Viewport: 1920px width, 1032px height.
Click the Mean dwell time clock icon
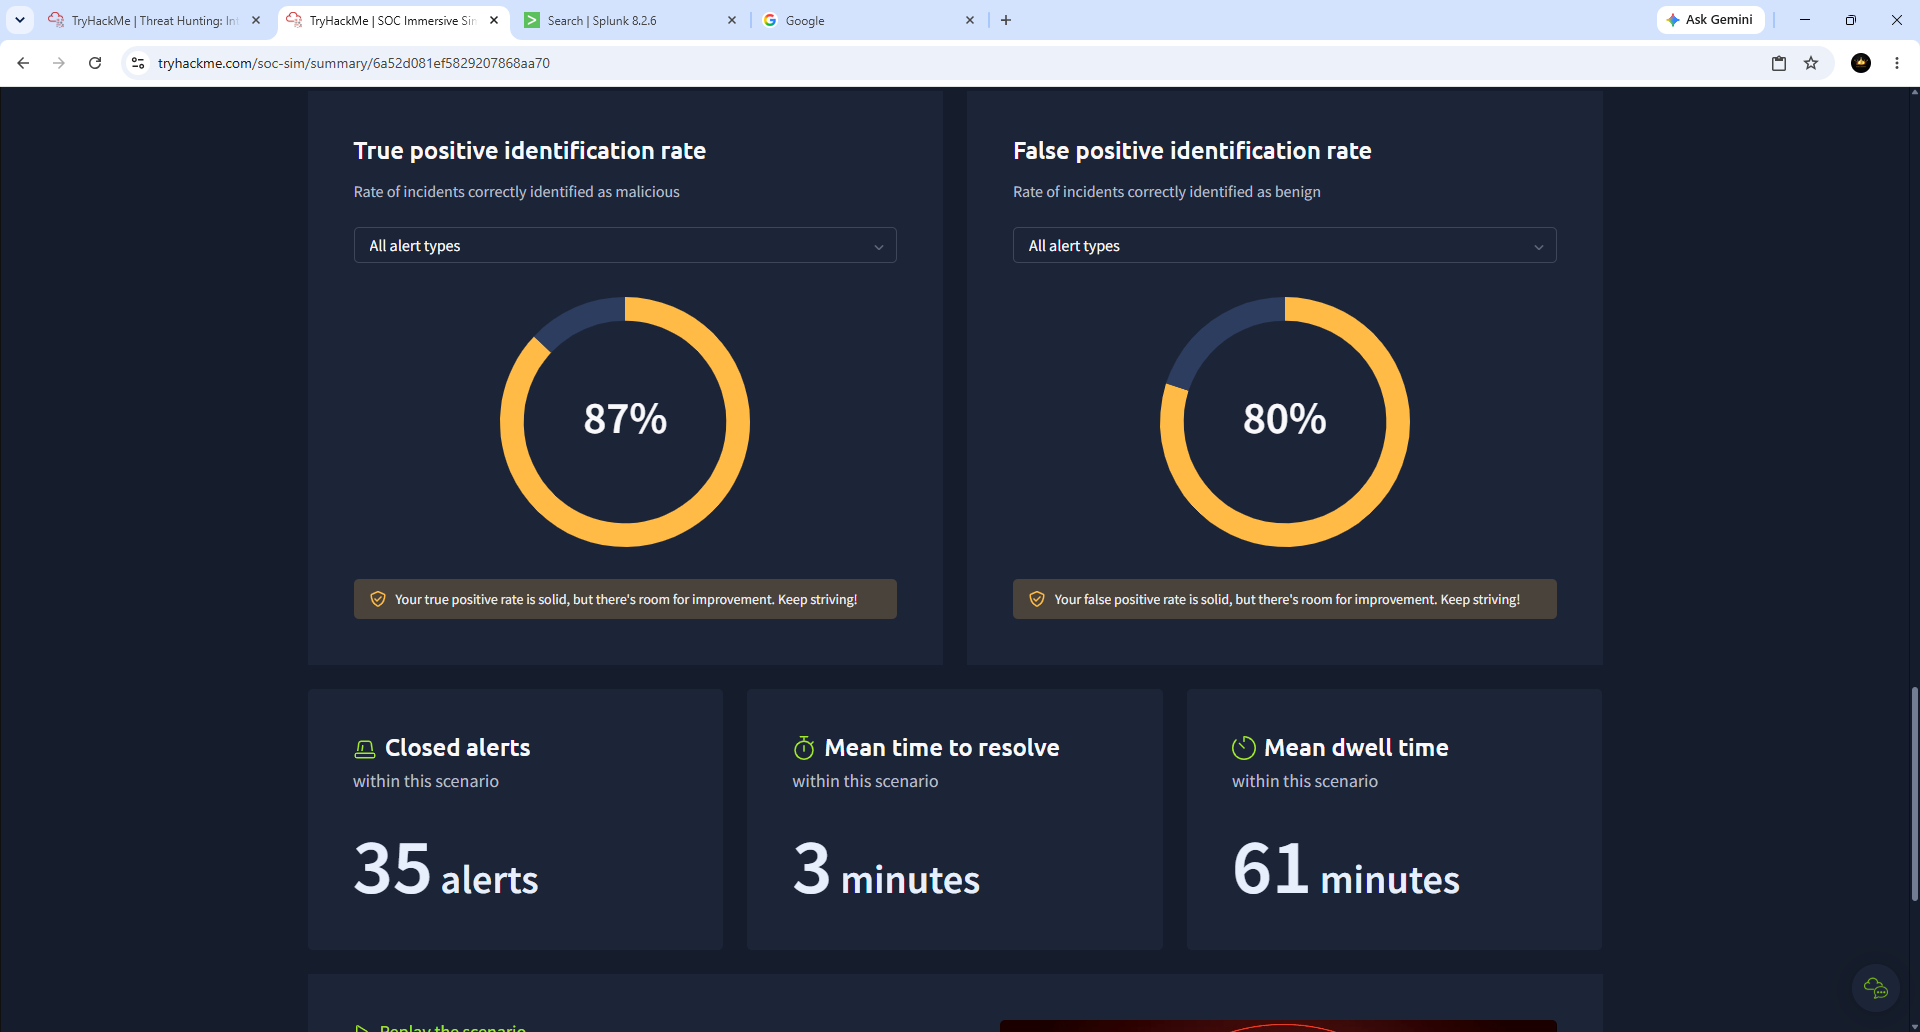(x=1243, y=748)
